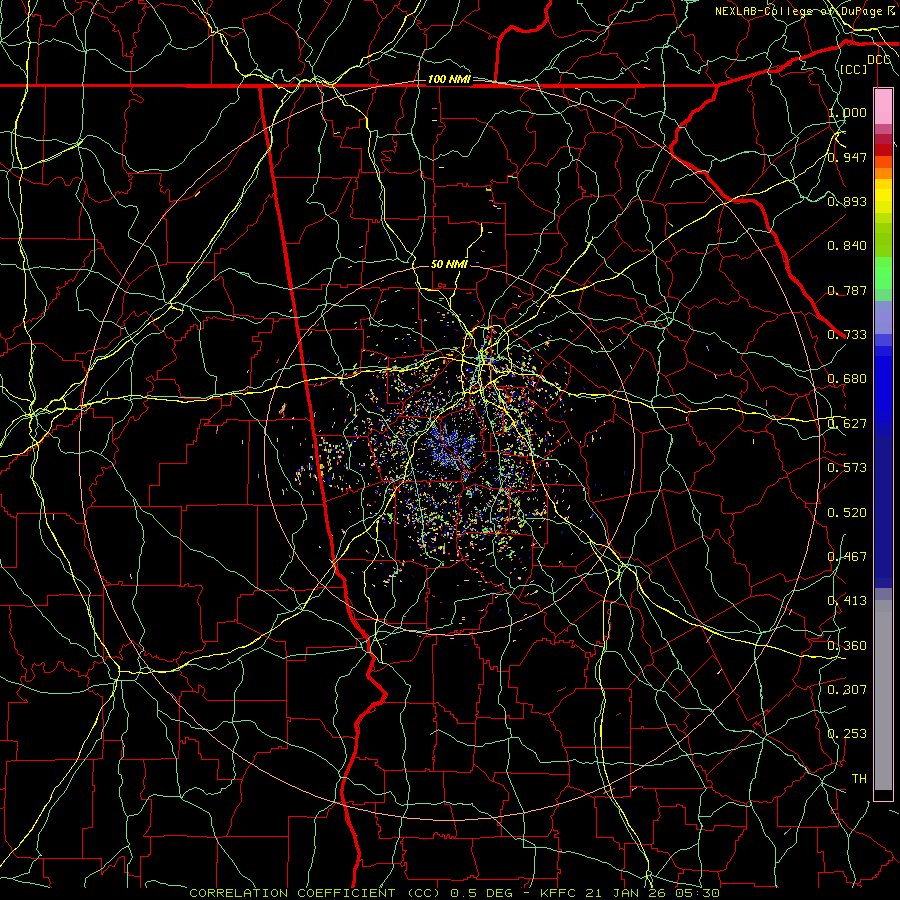Click the "0.627" scale value
Image resolution: width=900 pixels, height=900 pixels.
[847, 424]
